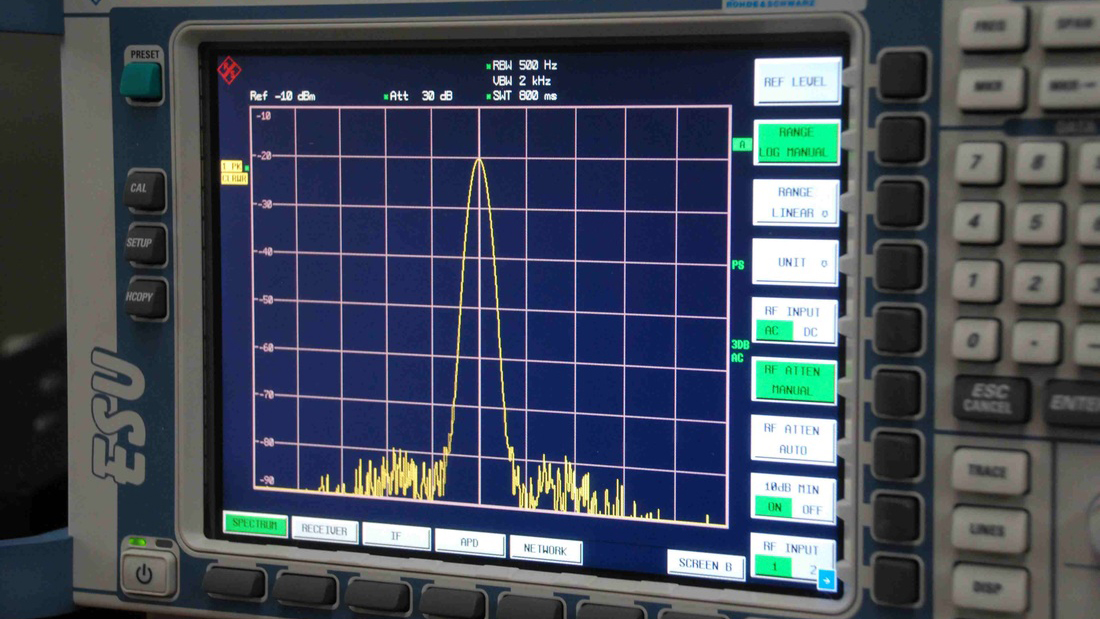Push the hardware key beside REF LEVEL
Screen dimensions: 1100x619
tap(903, 76)
